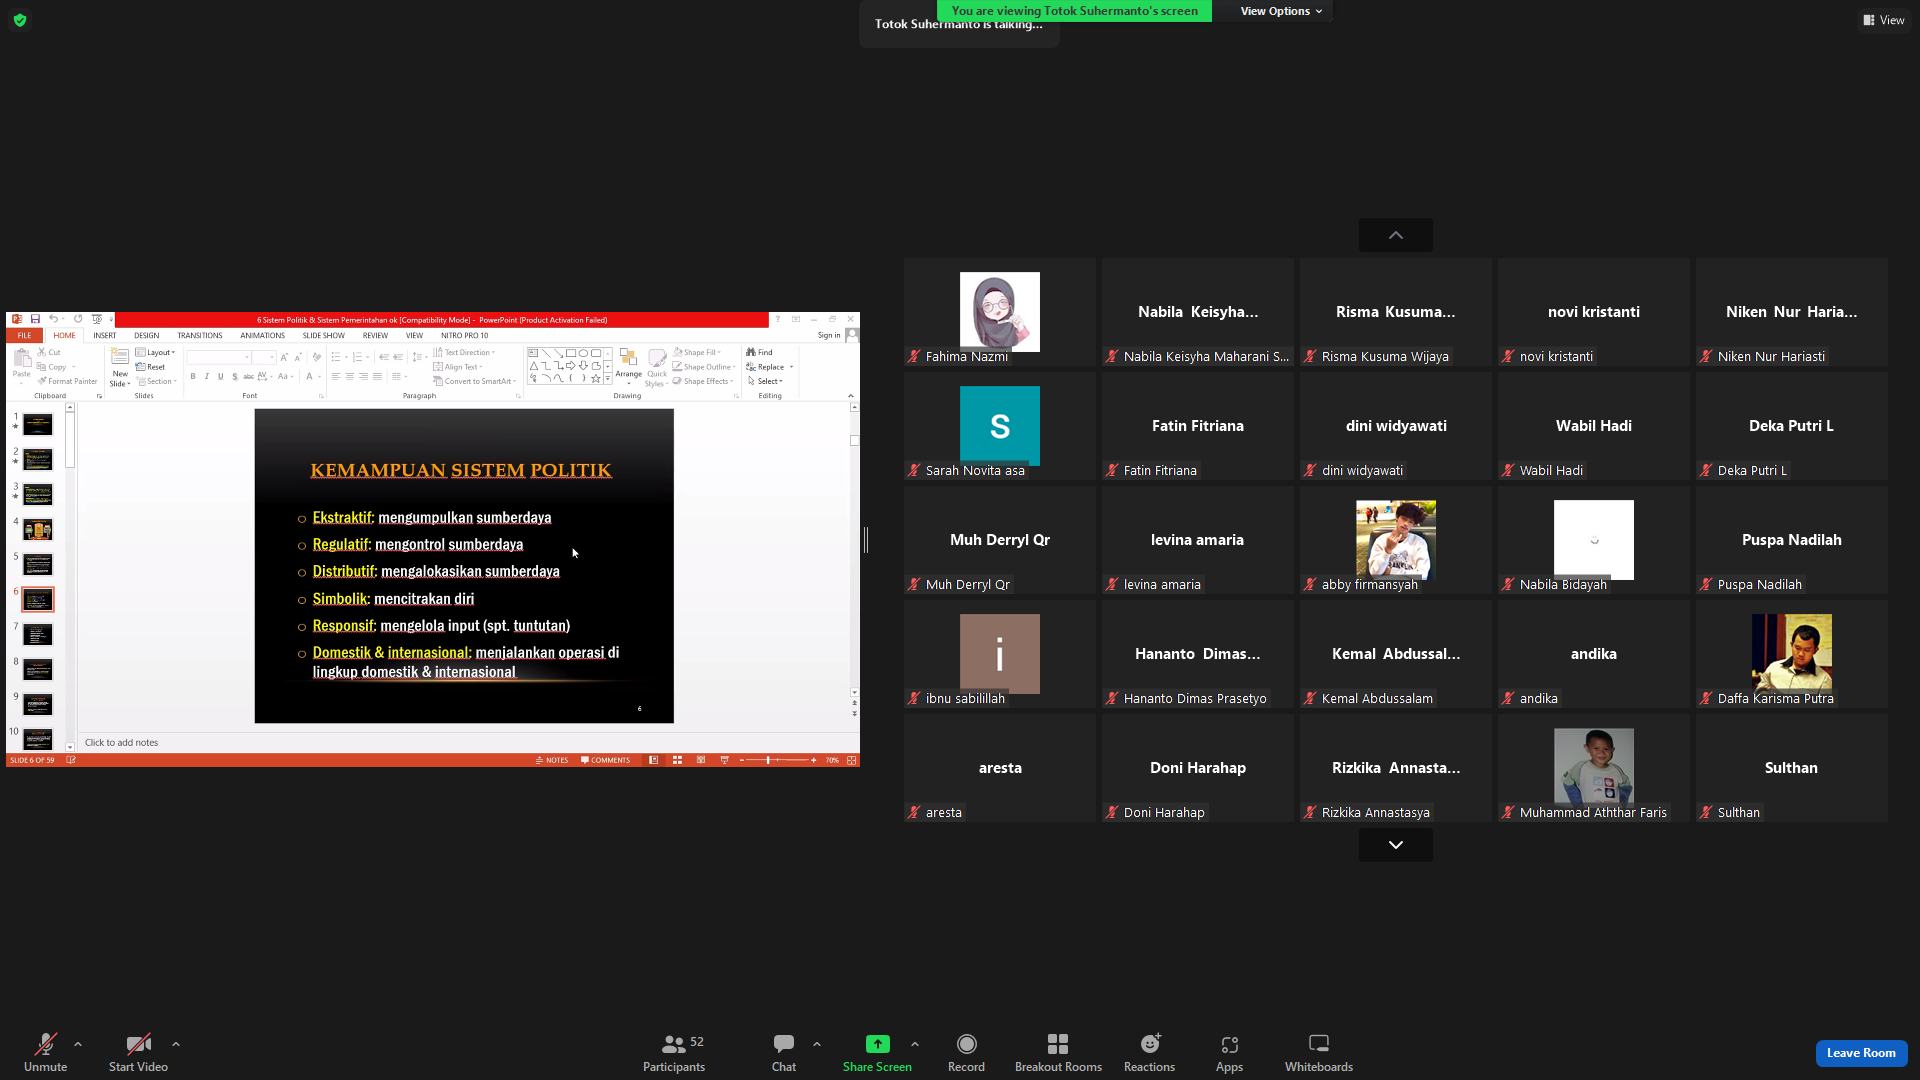Toggle the COMMENTS pane in status bar
This screenshot has height=1080, width=1920.
606,760
